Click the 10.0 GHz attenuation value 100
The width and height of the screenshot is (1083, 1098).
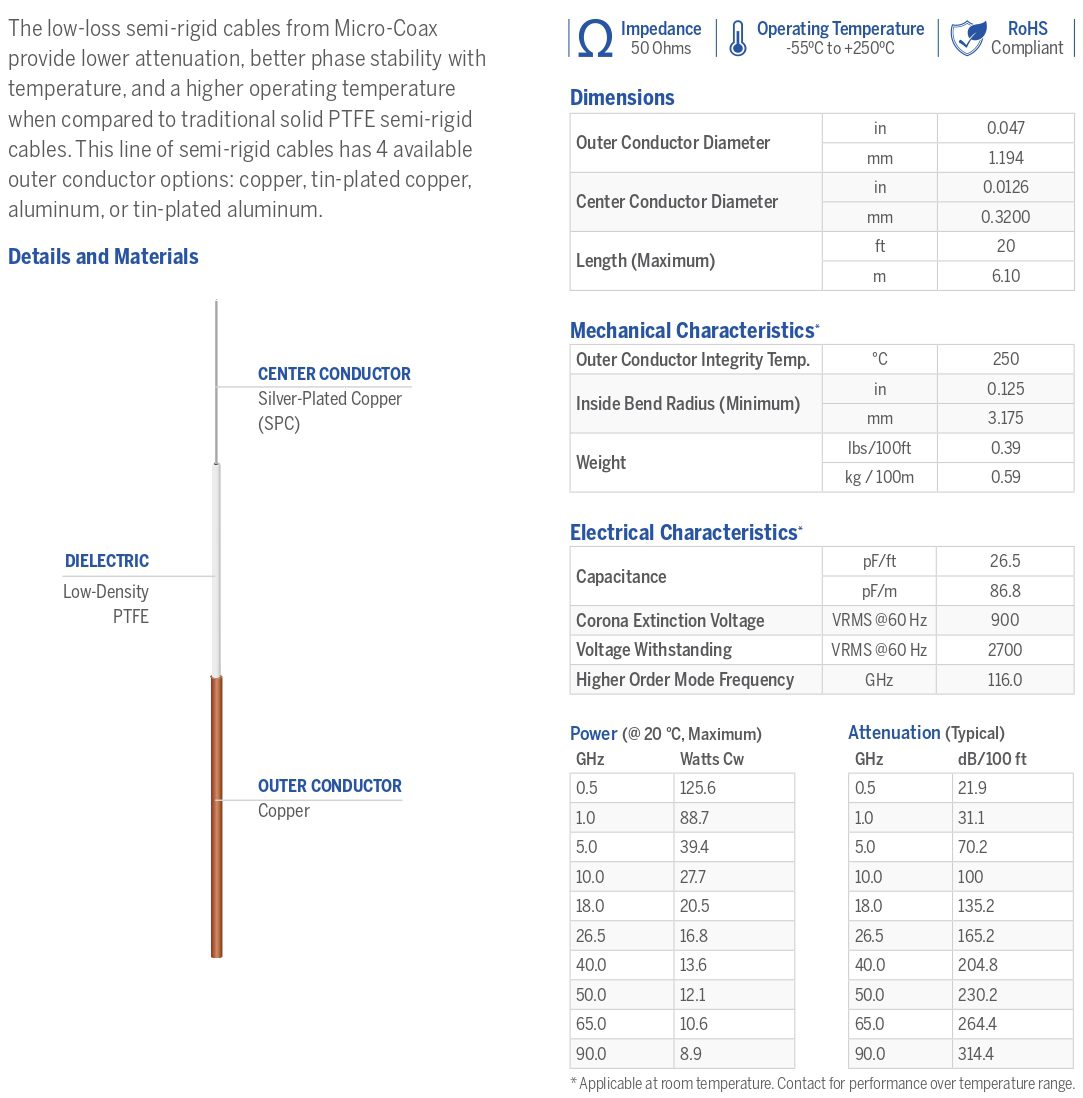click(x=970, y=877)
